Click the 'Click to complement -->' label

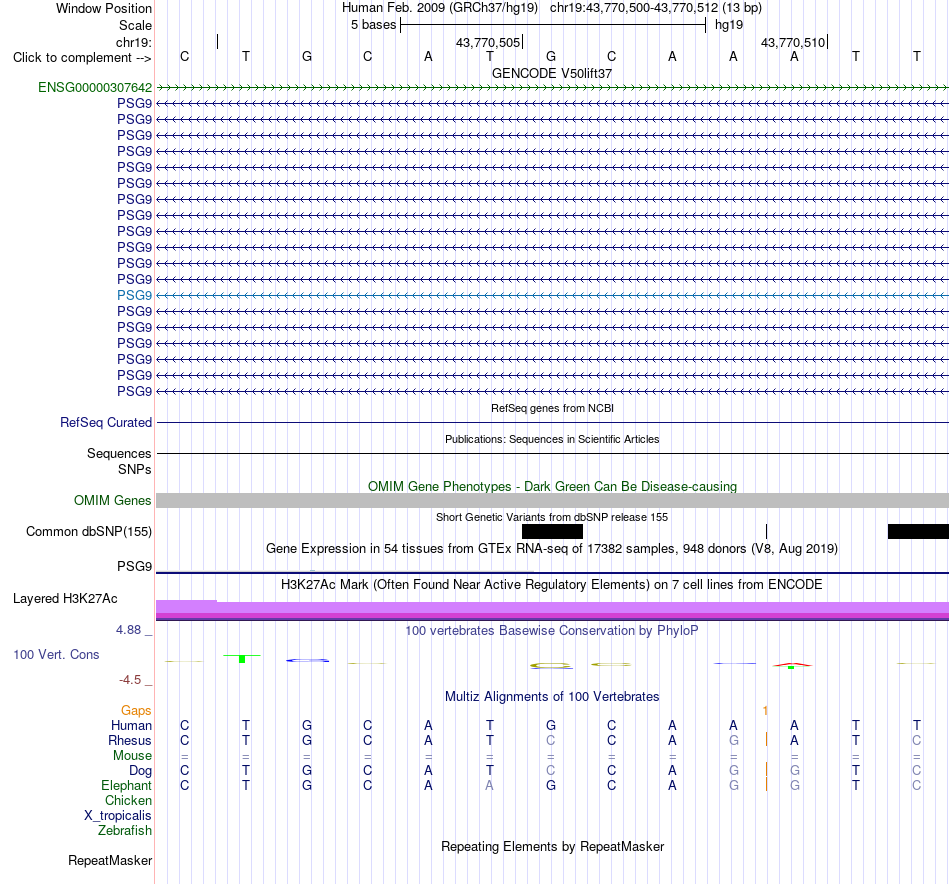pyautogui.click(x=82, y=58)
